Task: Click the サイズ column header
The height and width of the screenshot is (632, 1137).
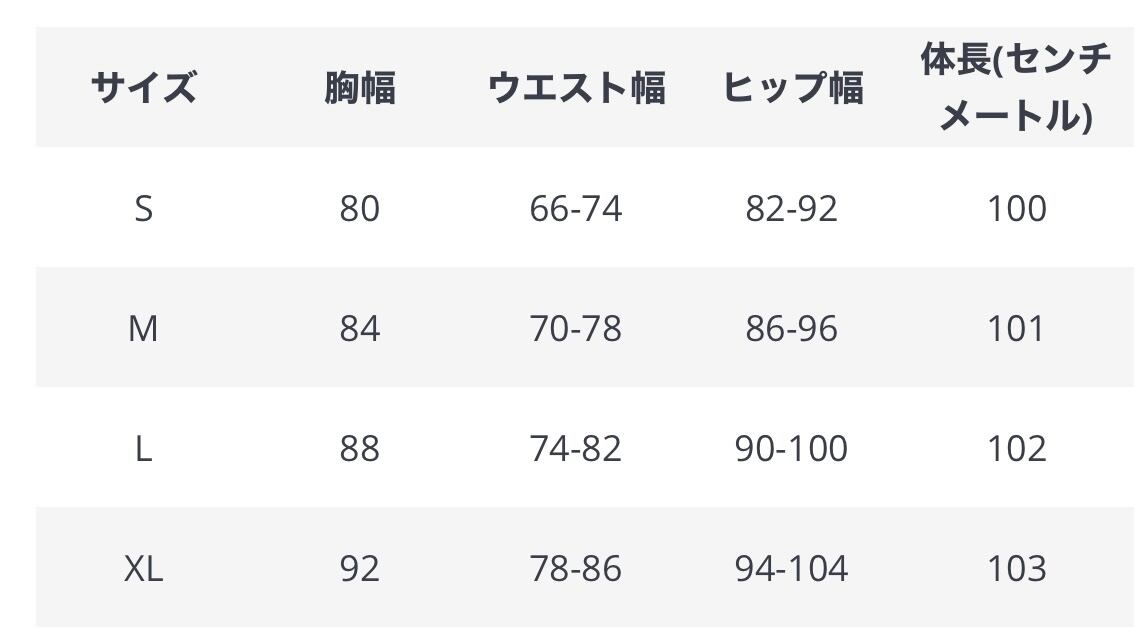Action: [143, 88]
